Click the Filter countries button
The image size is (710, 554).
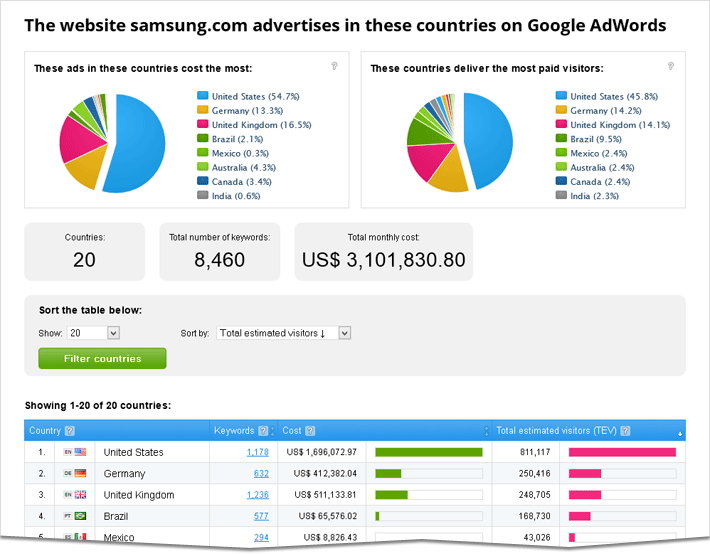coord(102,358)
